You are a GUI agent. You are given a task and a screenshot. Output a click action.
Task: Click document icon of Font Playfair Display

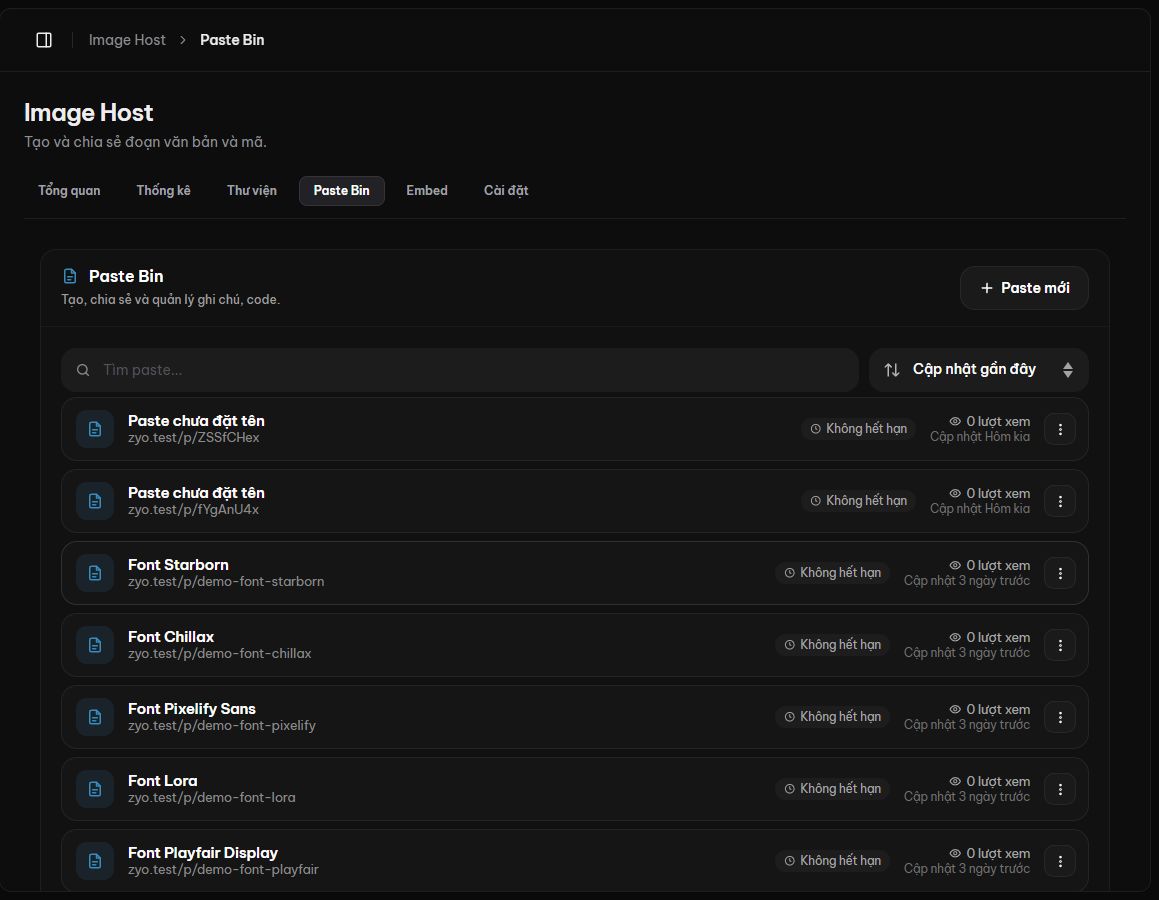pyautogui.click(x=95, y=861)
